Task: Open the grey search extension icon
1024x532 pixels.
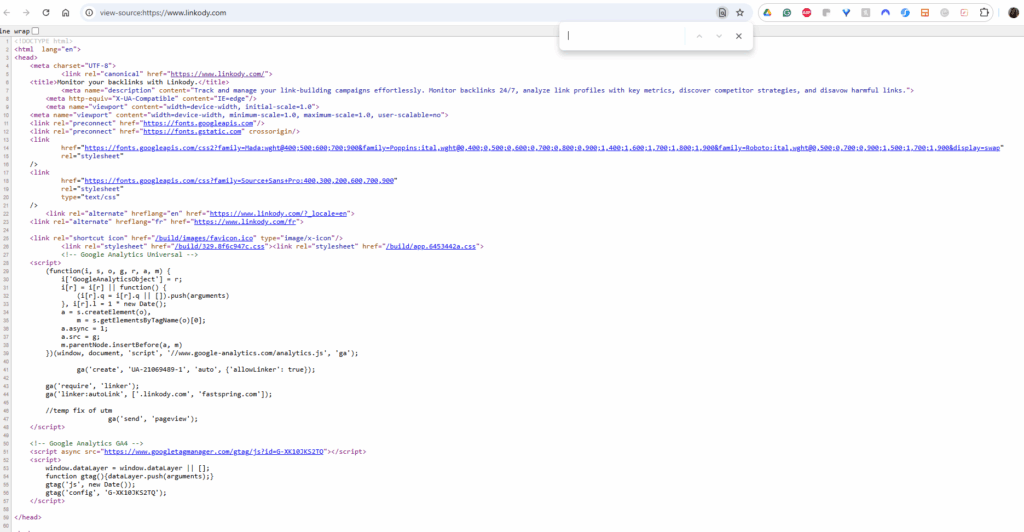Action: [866, 12]
